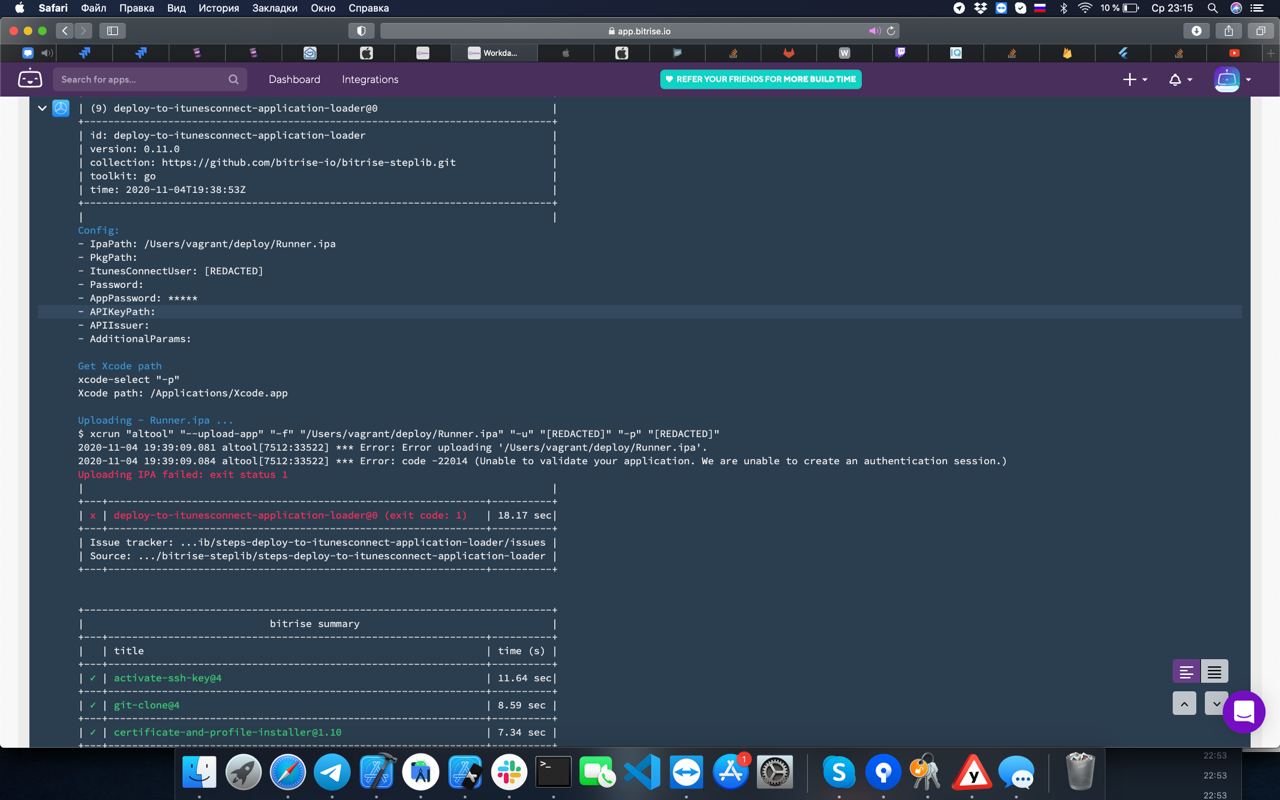The width and height of the screenshot is (1280, 800).
Task: Open System Preferences from the Dock
Action: coord(775,771)
